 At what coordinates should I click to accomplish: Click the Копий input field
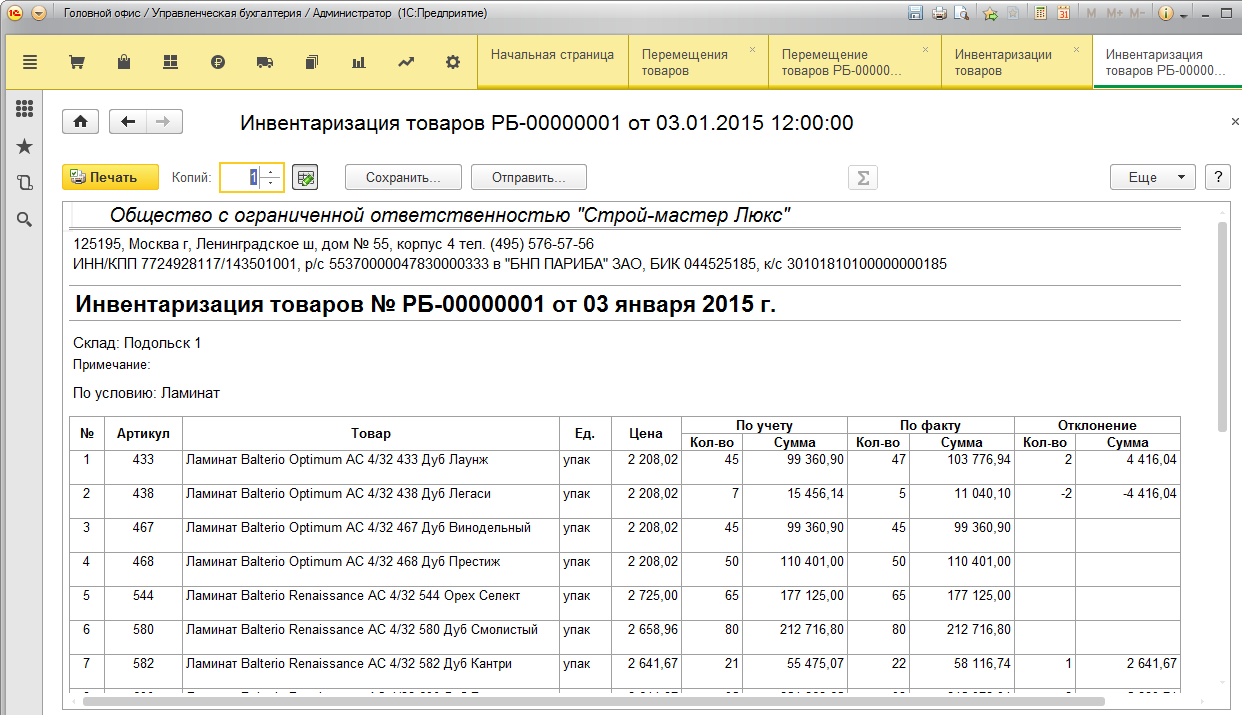tap(241, 177)
